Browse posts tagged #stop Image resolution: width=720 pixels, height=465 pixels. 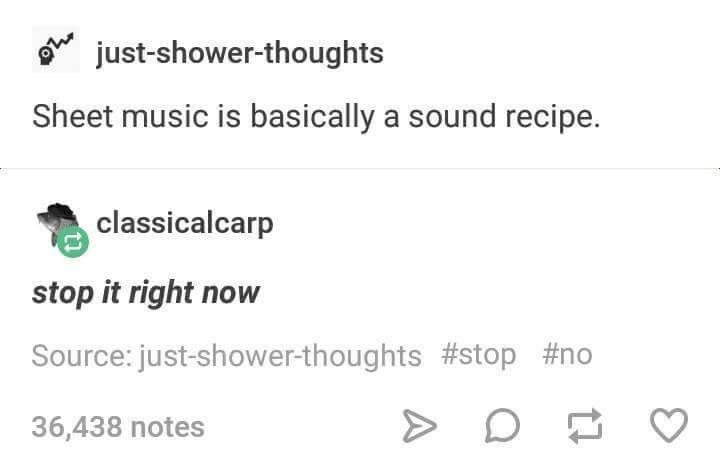pos(478,356)
